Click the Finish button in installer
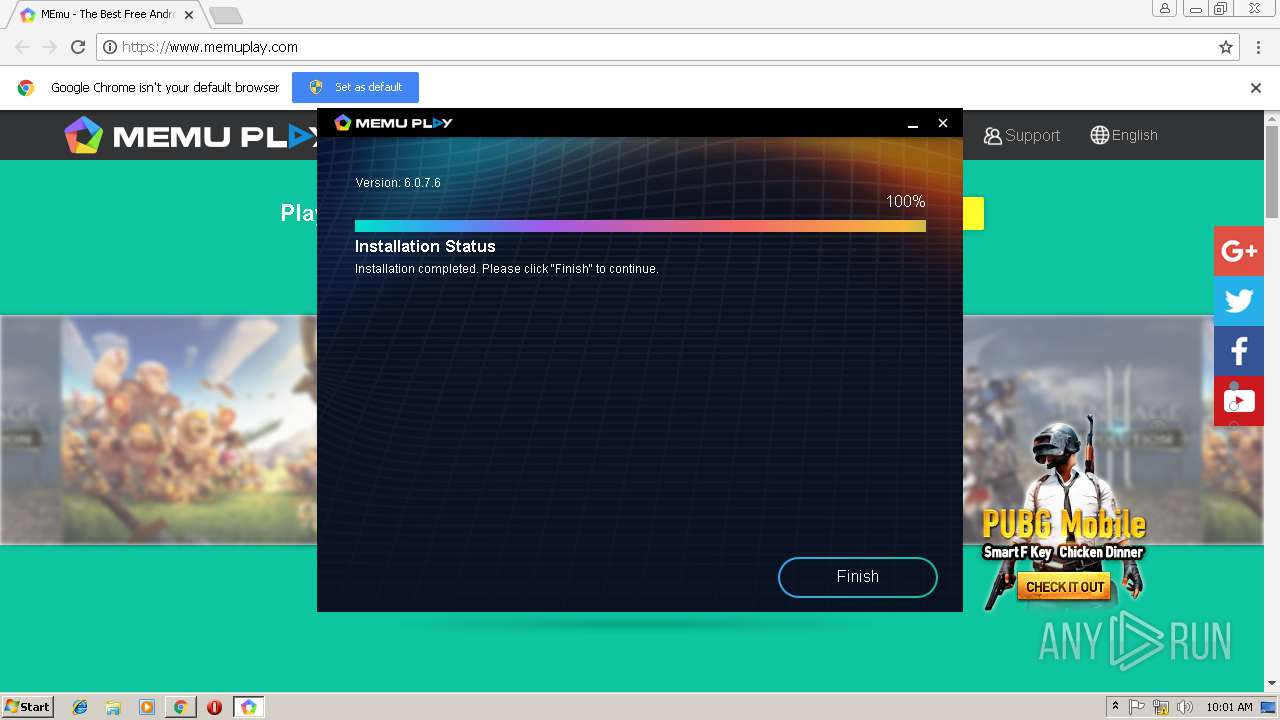Viewport: 1280px width, 720px height. tap(857, 577)
